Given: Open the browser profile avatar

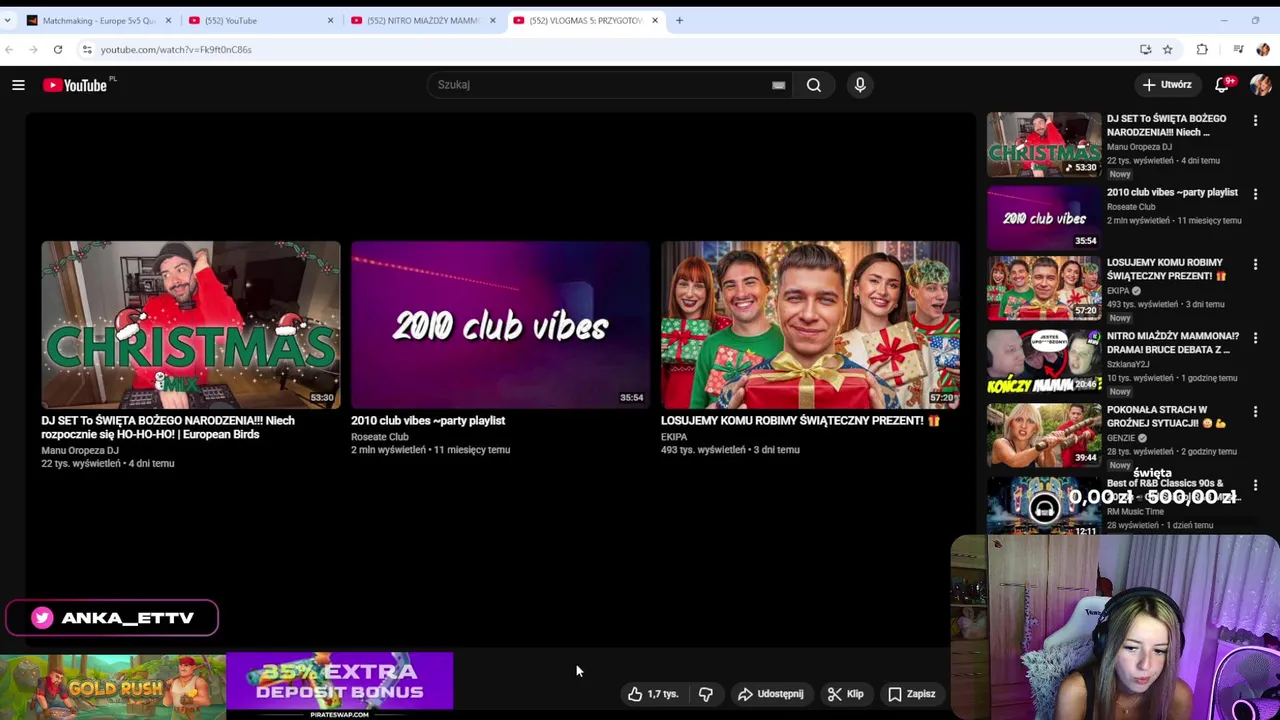Looking at the screenshot, I should tap(1263, 49).
